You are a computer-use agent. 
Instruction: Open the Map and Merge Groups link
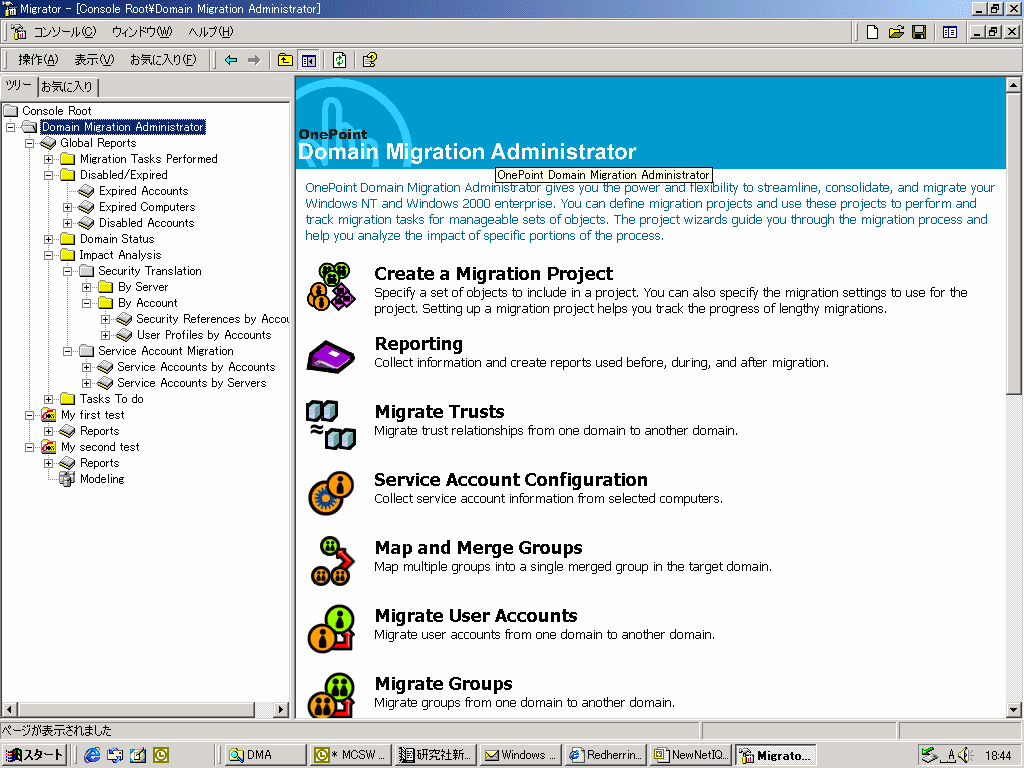(x=478, y=547)
